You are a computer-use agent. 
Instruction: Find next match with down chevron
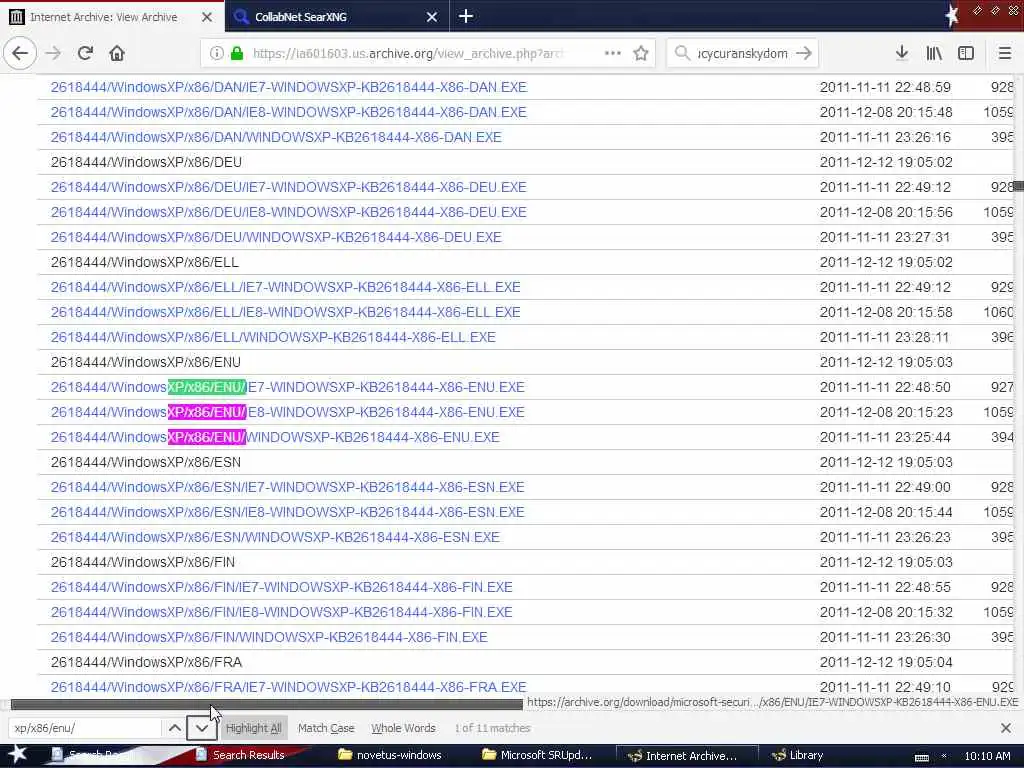pyautogui.click(x=202, y=728)
